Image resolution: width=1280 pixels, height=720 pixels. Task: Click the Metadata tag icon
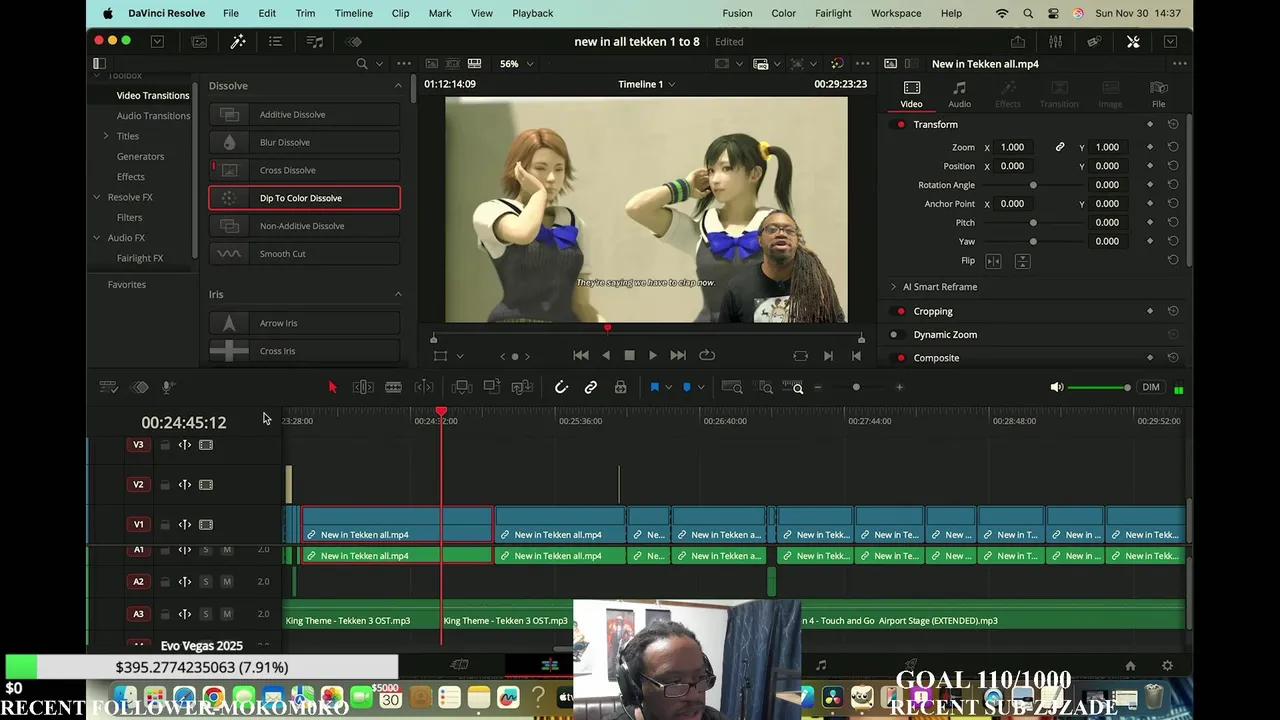pyautogui.click(x=1094, y=42)
